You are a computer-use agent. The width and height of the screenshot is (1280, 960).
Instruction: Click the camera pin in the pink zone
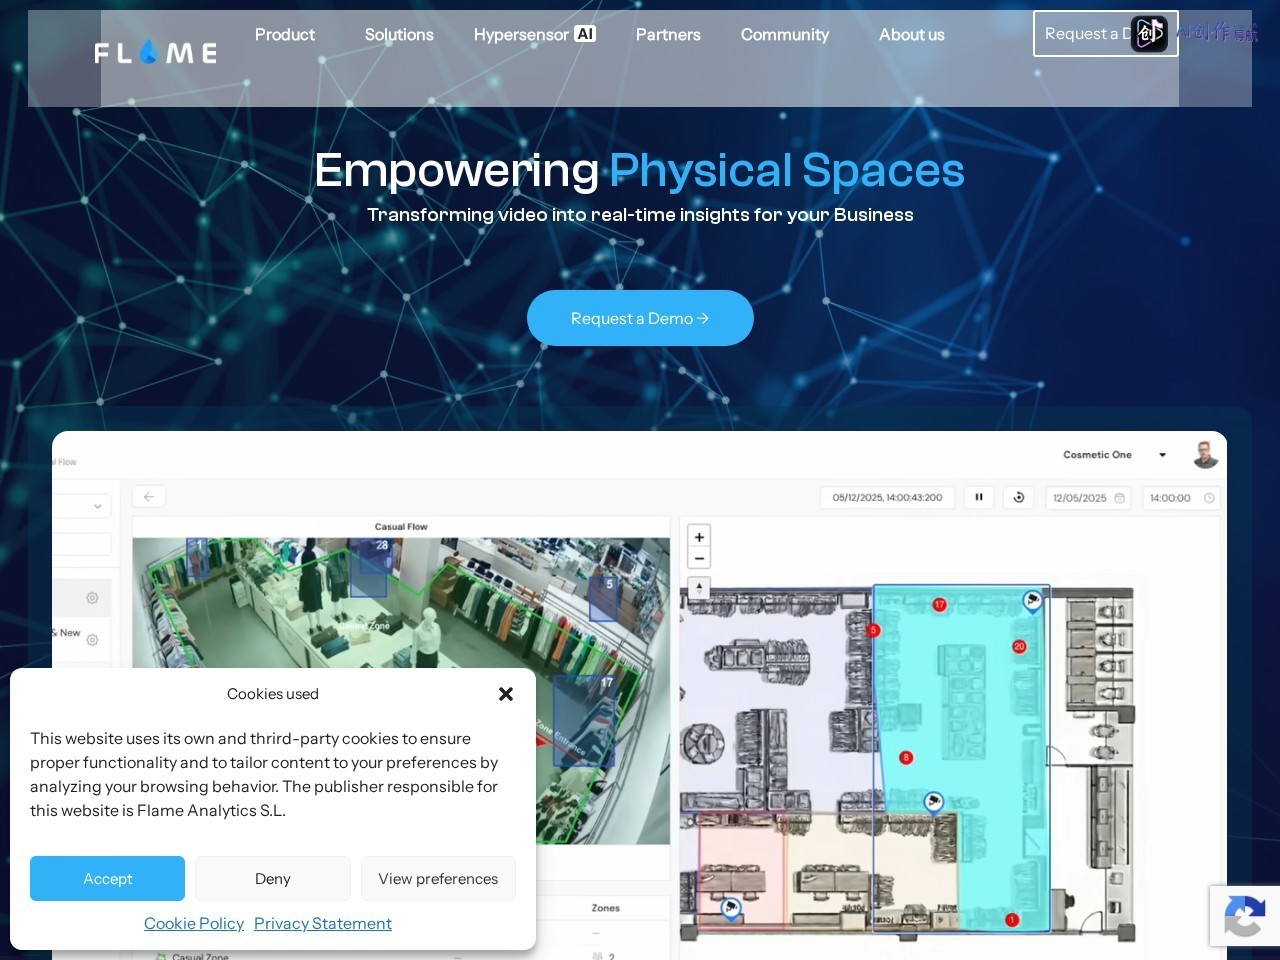(731, 908)
